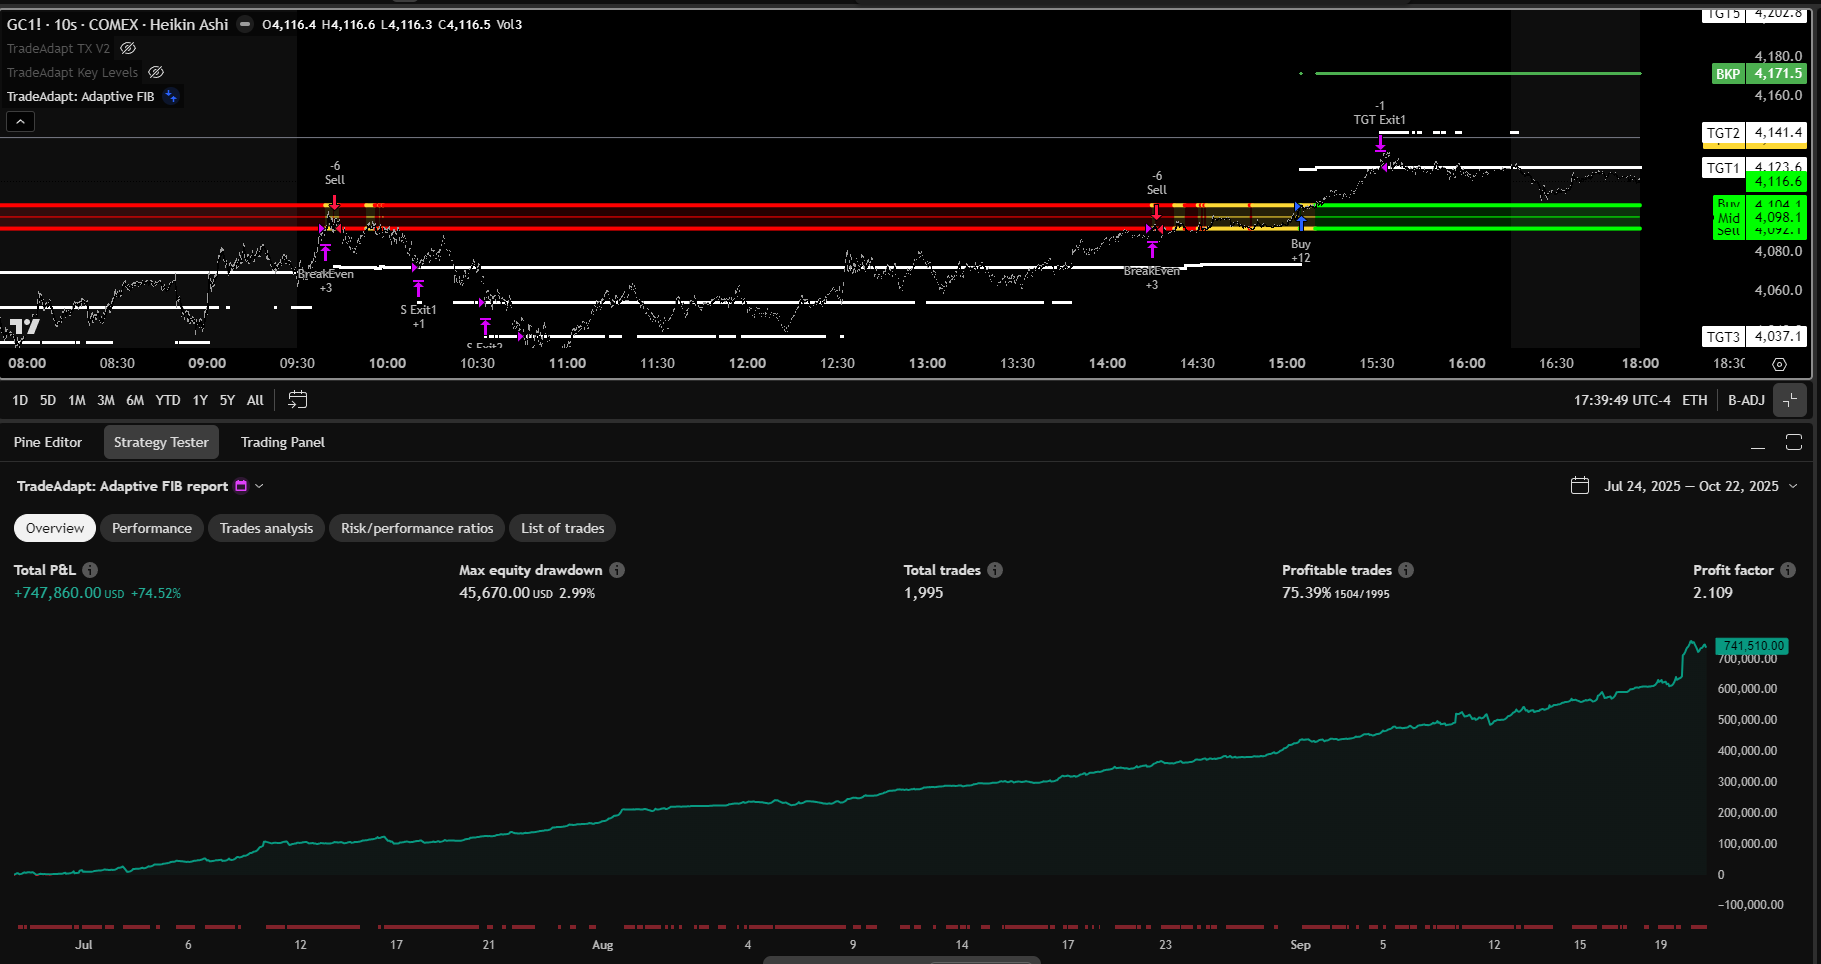This screenshot has width=1821, height=964.
Task: Click the TradingView logo on the chart
Action: pyautogui.click(x=27, y=327)
